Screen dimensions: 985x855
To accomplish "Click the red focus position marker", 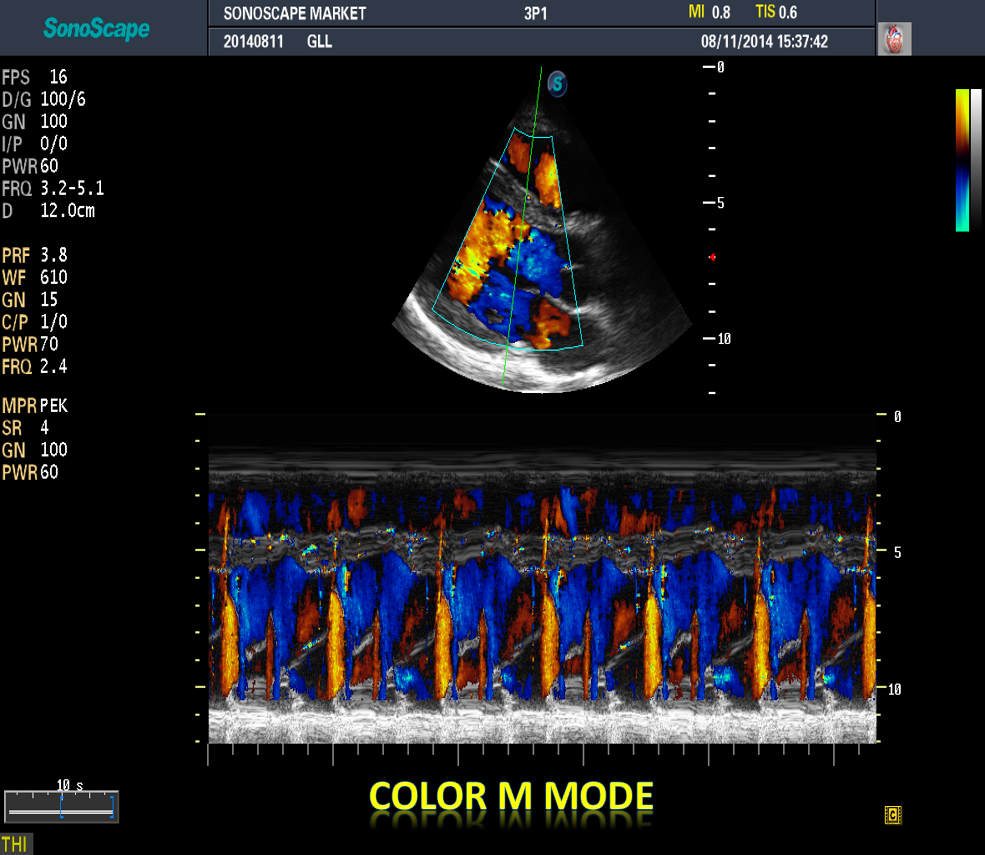I will 712,257.
